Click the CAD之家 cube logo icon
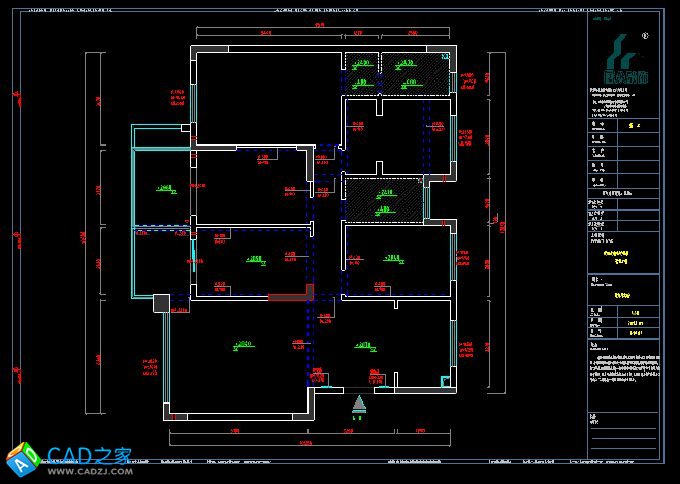680x484 pixels. point(22,459)
